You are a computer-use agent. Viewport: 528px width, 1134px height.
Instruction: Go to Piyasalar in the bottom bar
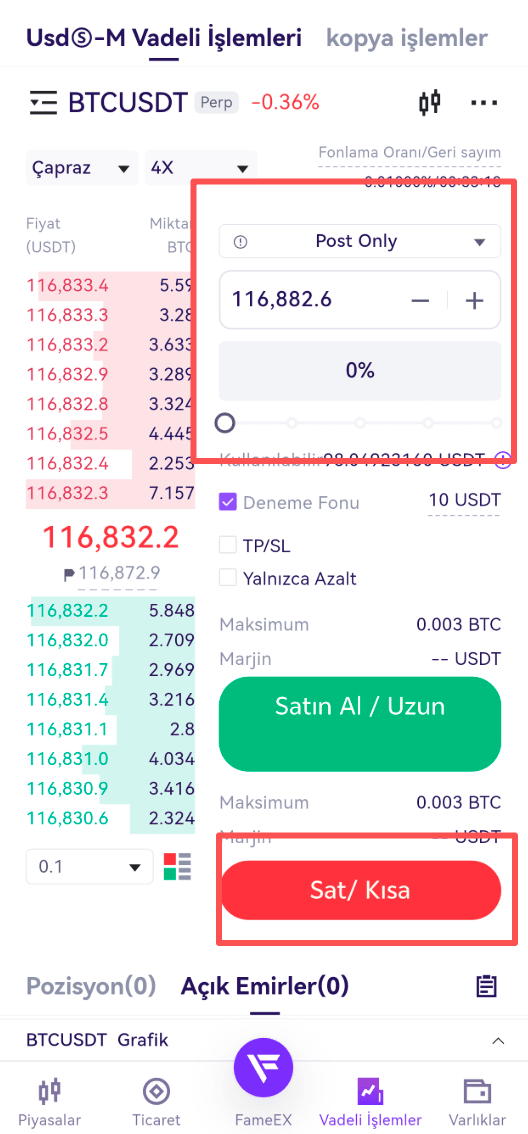(x=50, y=1103)
